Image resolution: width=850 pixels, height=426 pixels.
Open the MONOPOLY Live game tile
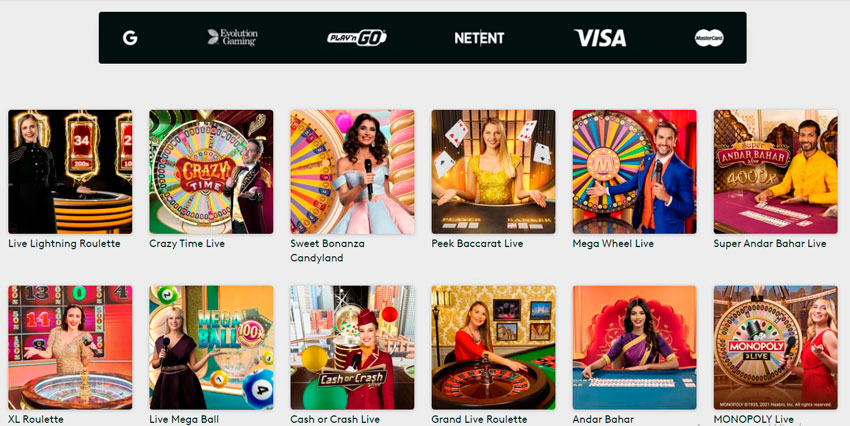[x=776, y=347]
